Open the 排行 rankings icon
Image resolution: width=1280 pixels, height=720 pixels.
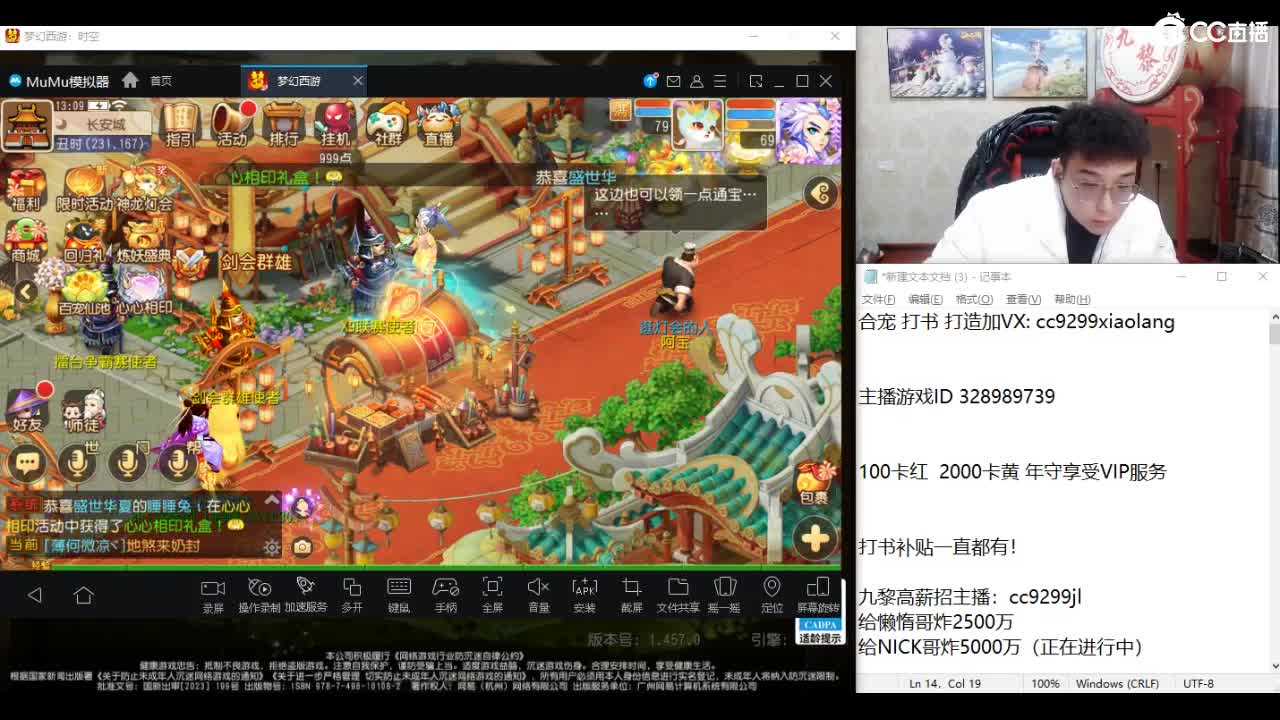[284, 124]
